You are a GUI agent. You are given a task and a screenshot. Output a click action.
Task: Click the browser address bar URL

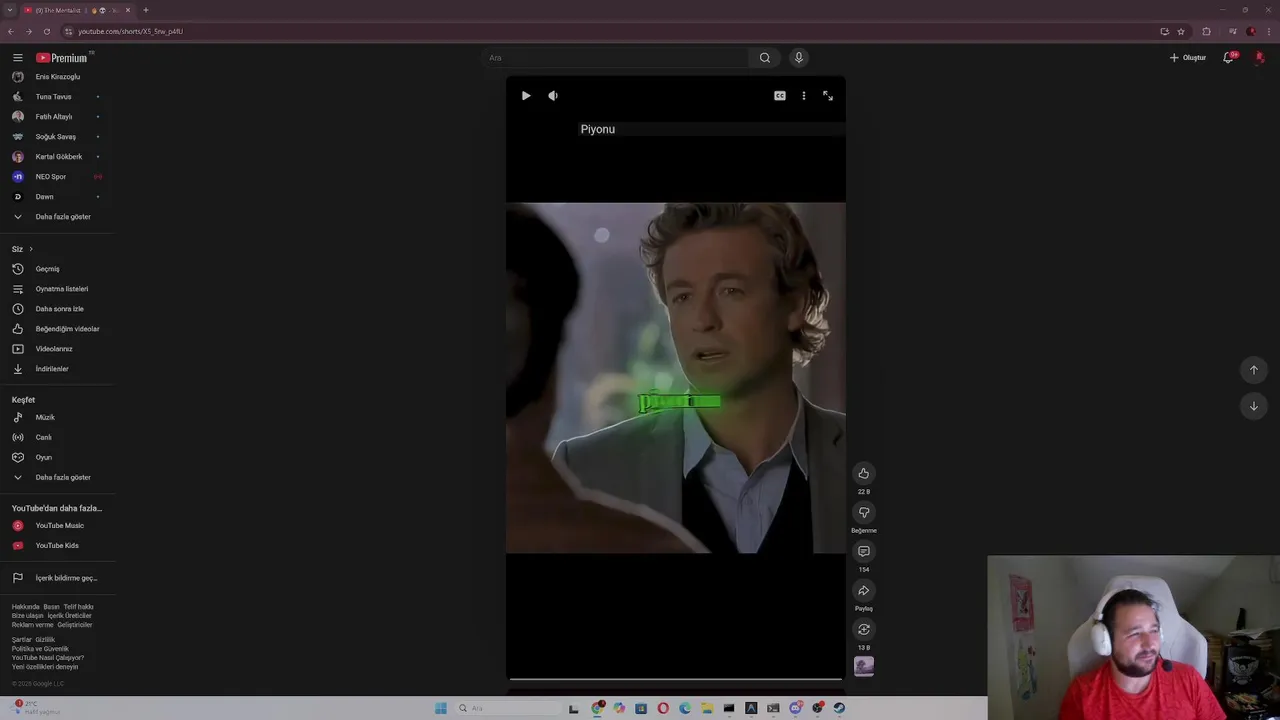(x=131, y=31)
